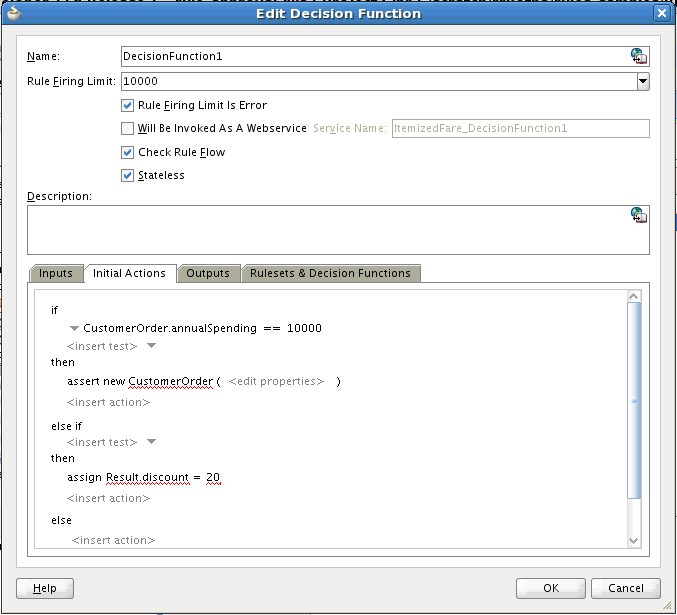
Task: Click the edit properties link
Action: (276, 381)
